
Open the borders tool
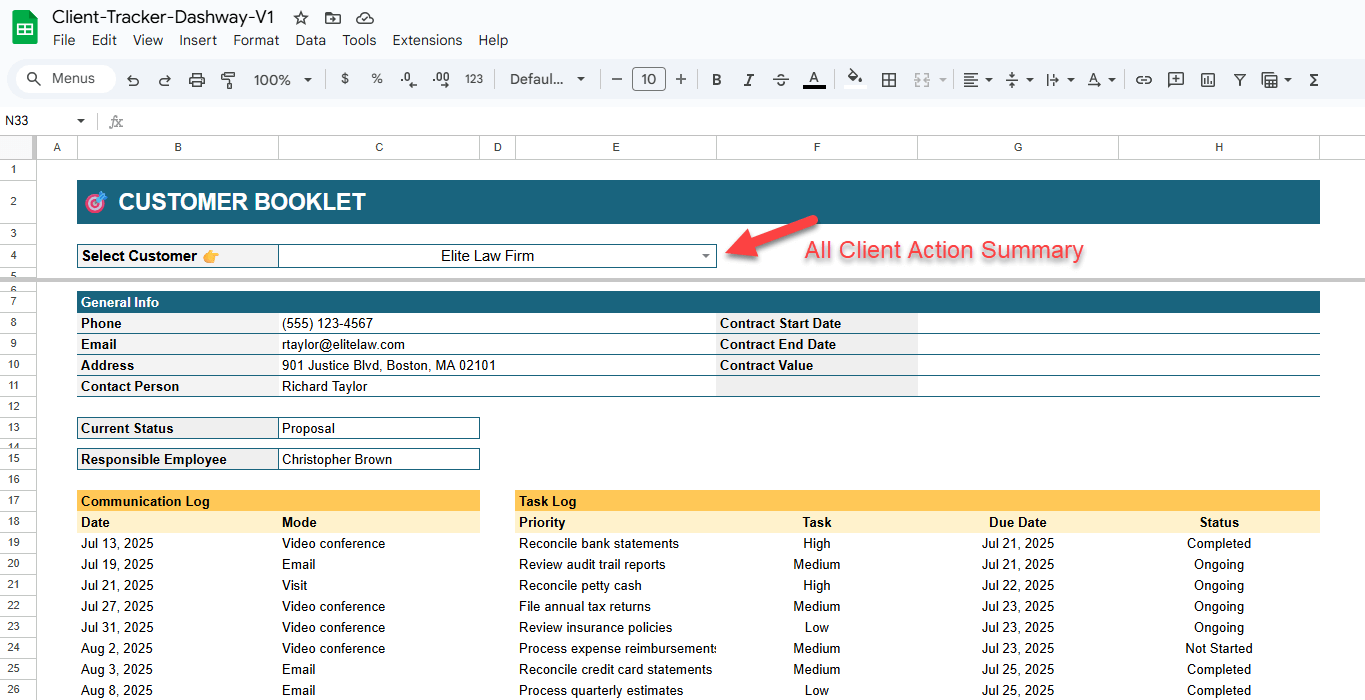(x=889, y=79)
